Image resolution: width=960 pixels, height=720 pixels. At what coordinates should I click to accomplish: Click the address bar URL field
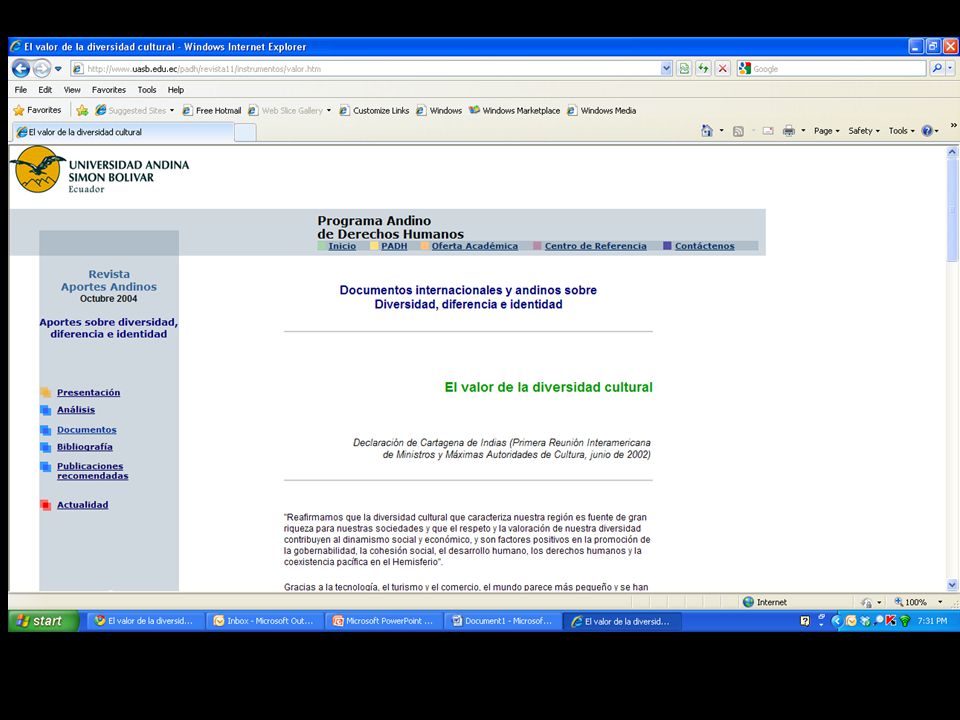tap(366, 69)
